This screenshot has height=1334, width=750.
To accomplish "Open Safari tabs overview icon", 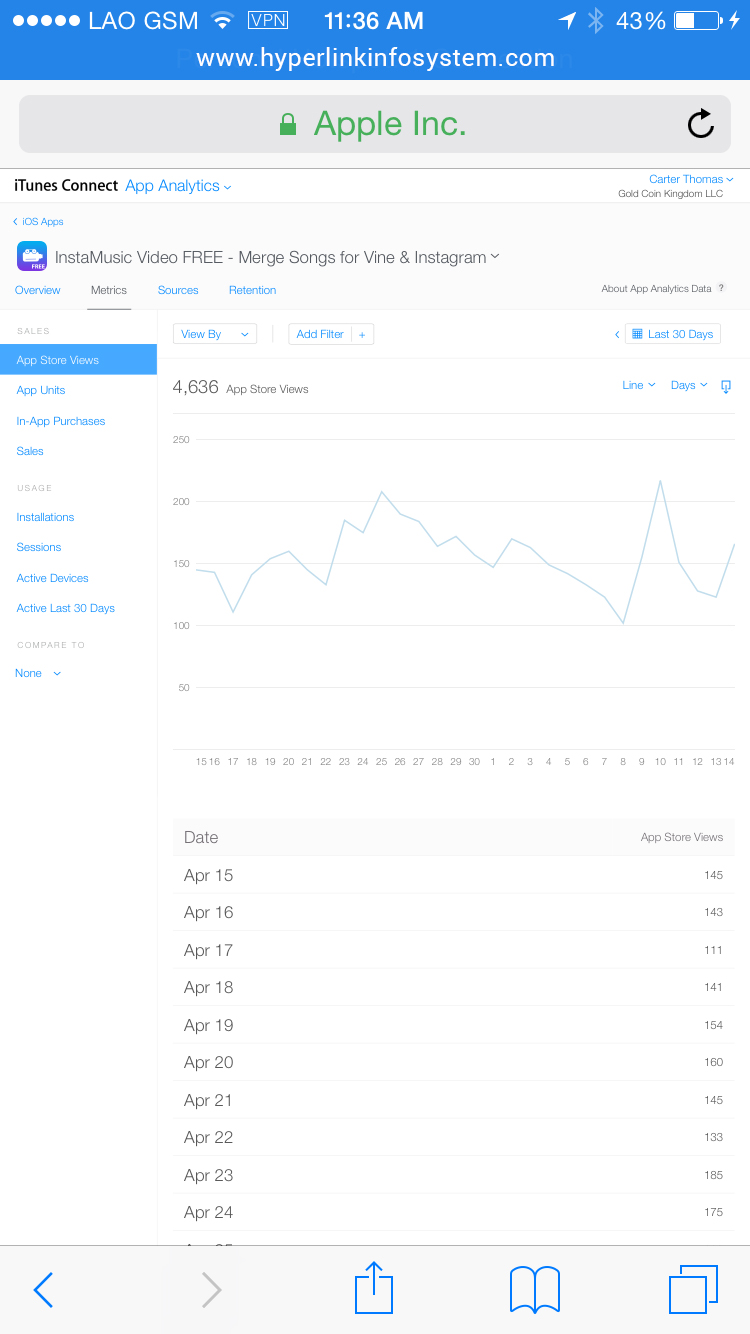I will coord(693,1289).
